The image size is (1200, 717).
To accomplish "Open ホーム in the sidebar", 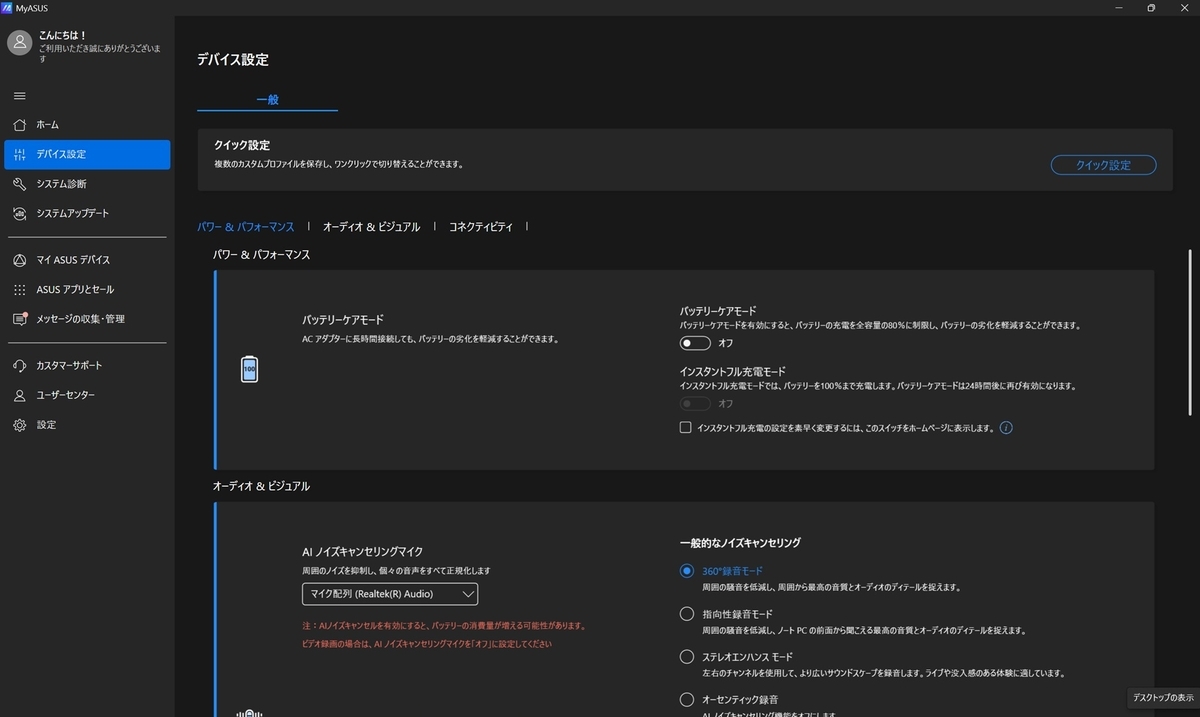I will point(87,125).
